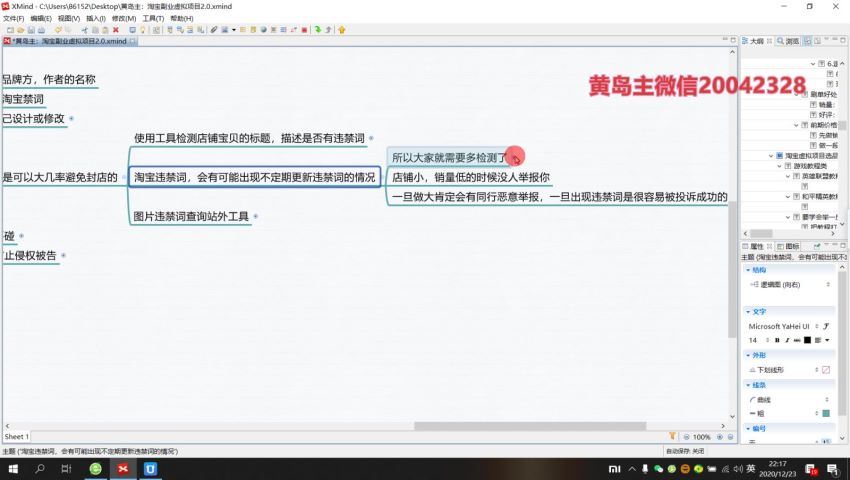Click the red X Delete toolbar icon
The image size is (850, 480).
pyautogui.click(x=115, y=30)
